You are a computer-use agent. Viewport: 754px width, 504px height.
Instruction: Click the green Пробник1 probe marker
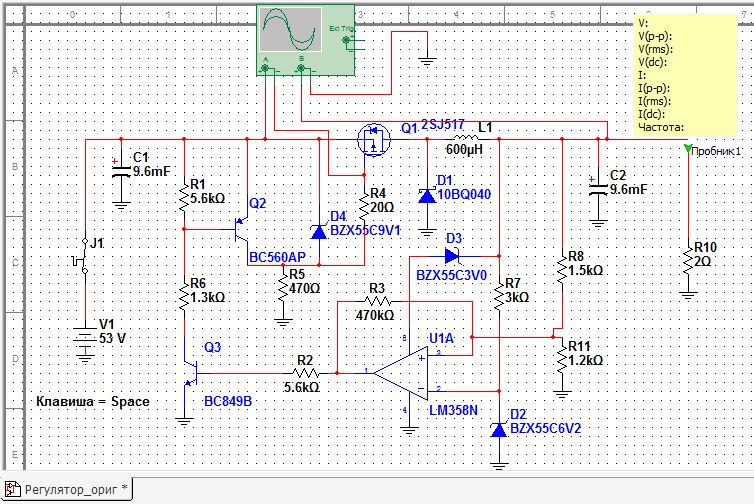coord(688,150)
